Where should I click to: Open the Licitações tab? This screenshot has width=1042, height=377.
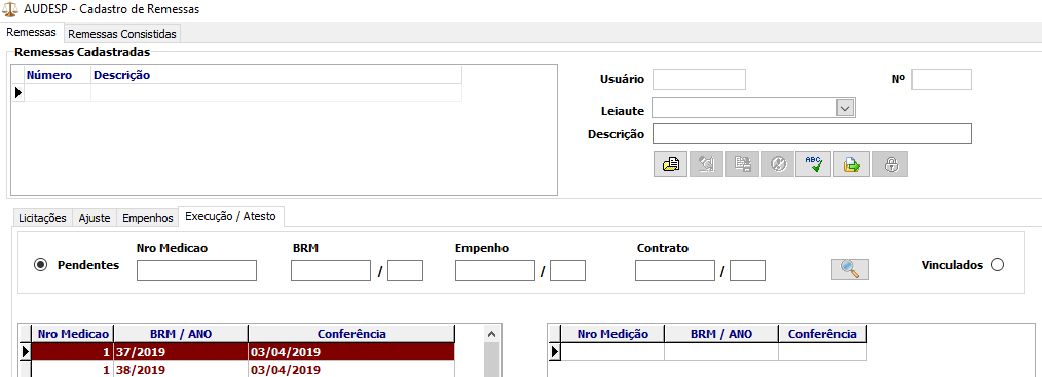43,217
